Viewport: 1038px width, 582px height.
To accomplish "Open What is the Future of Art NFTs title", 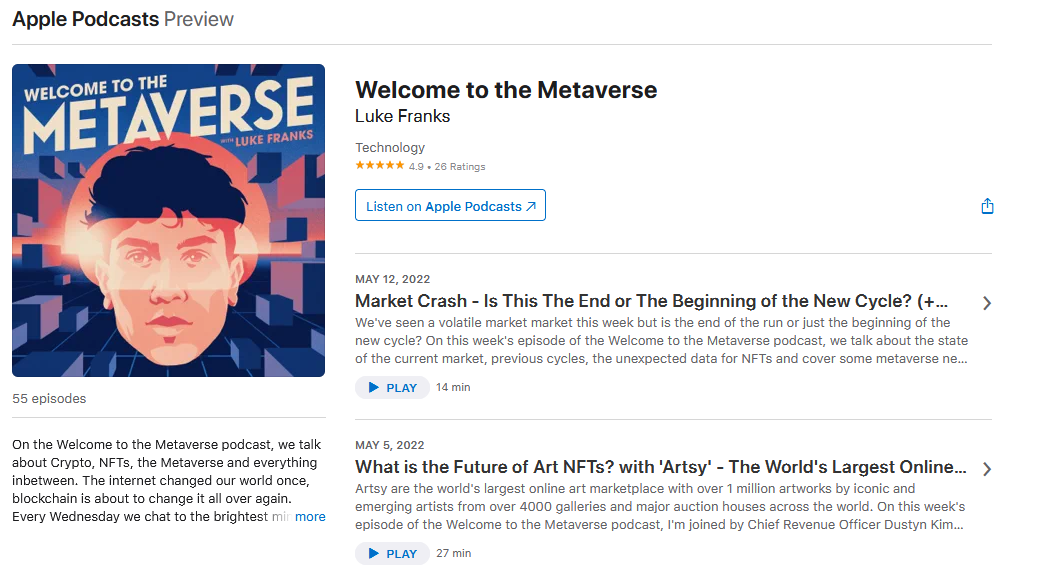I will click(660, 467).
